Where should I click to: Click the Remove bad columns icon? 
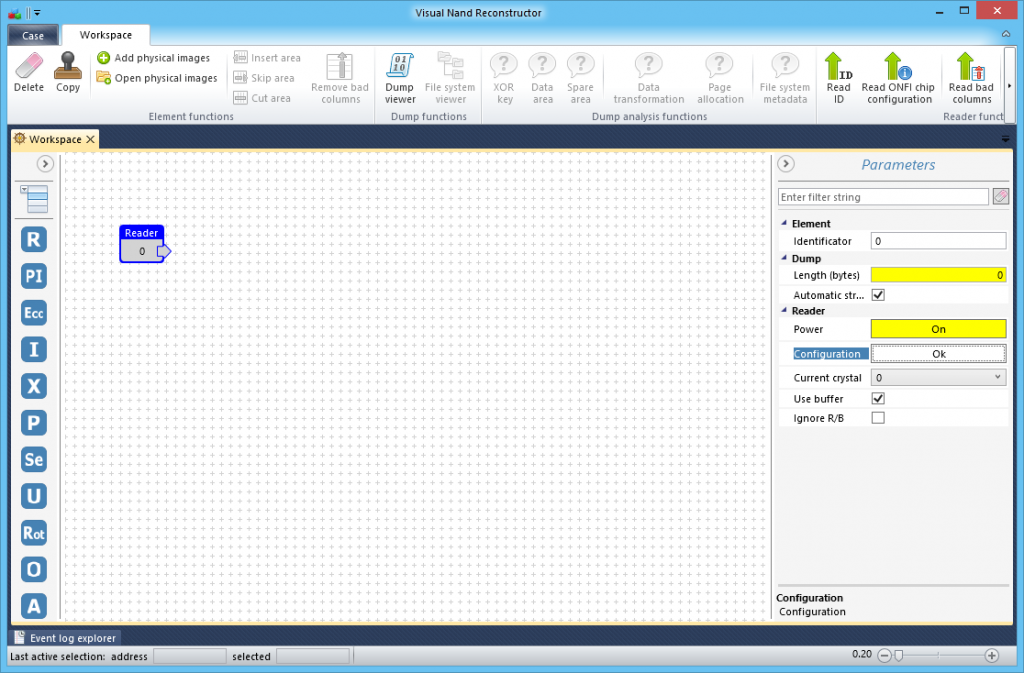pyautogui.click(x=340, y=65)
